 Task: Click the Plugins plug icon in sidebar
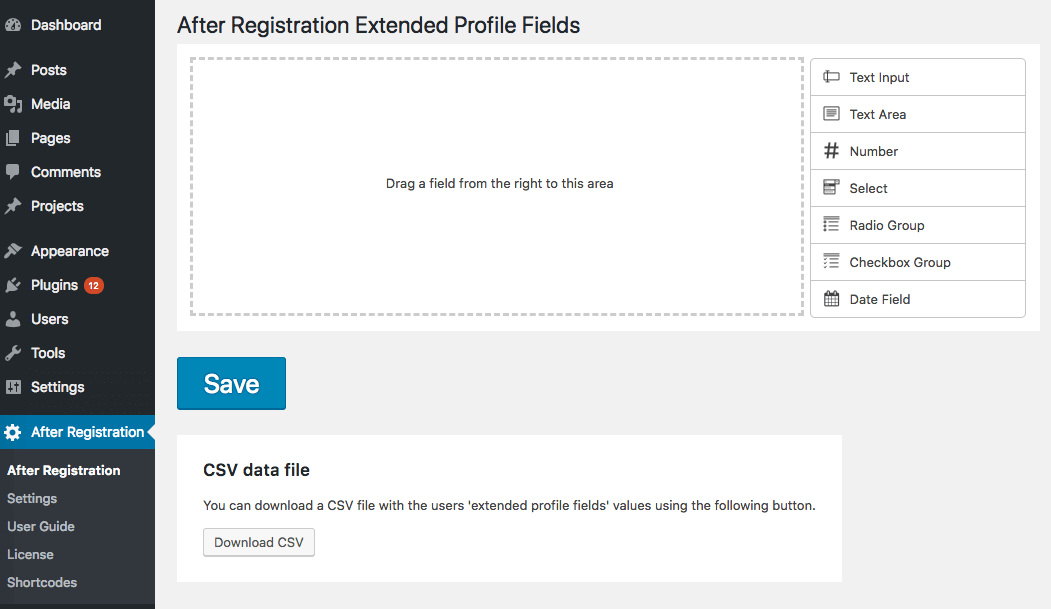(13, 285)
